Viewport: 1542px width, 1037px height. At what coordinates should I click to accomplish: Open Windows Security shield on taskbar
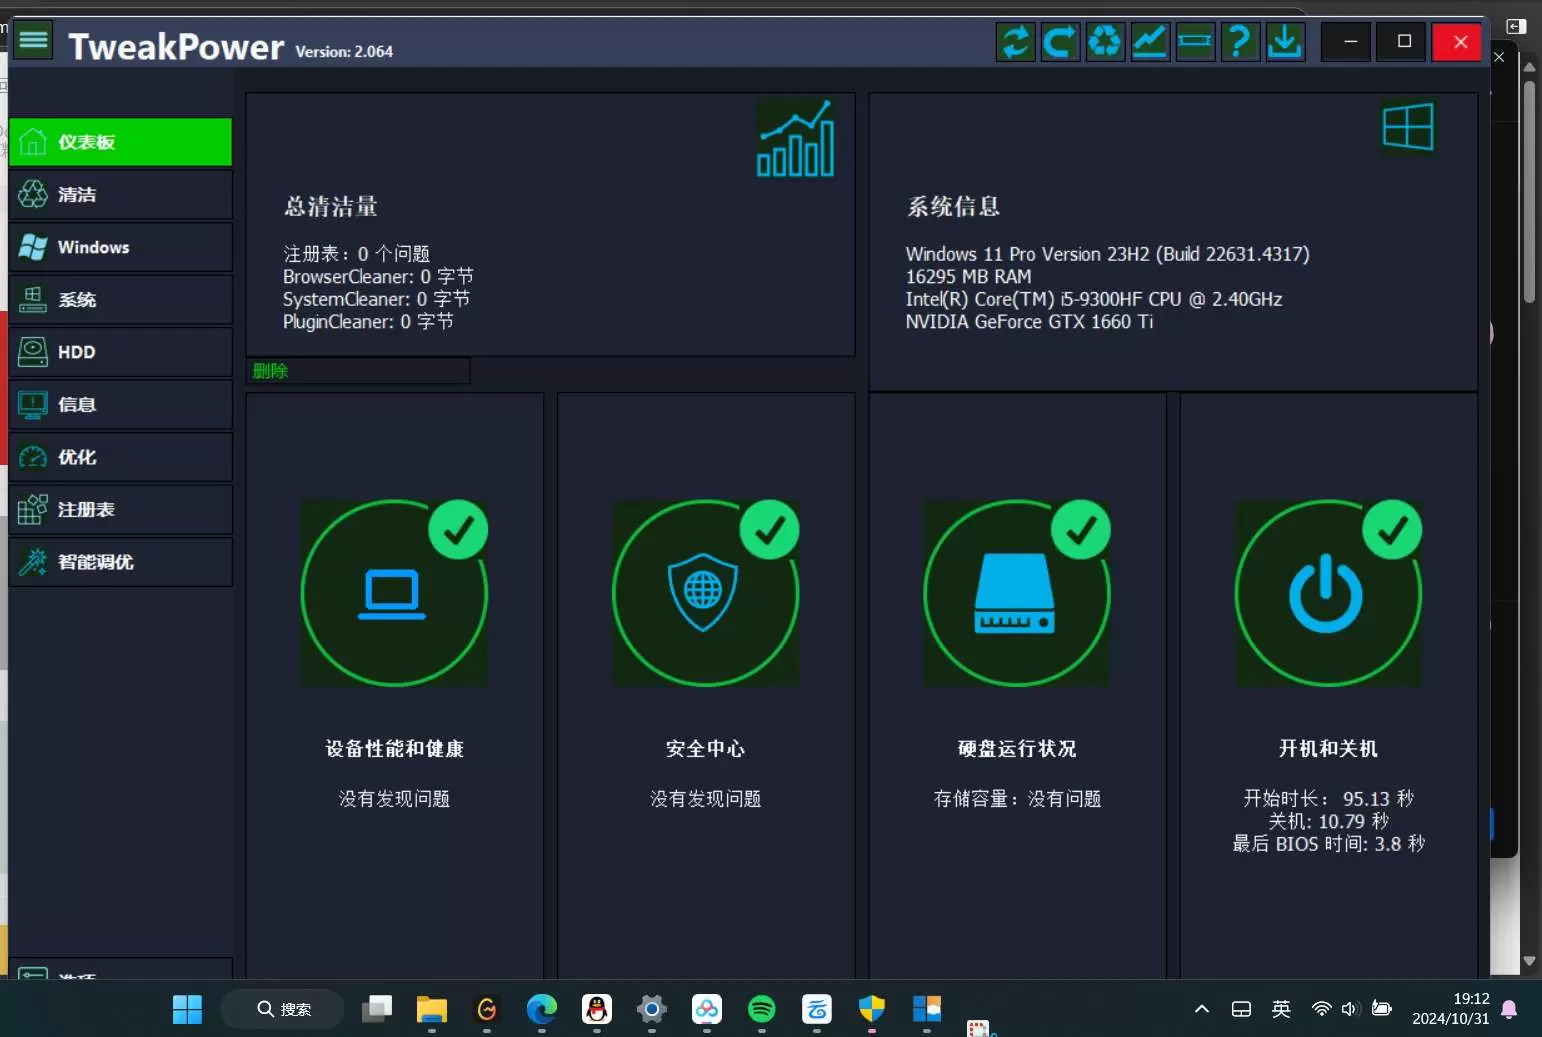872,1009
